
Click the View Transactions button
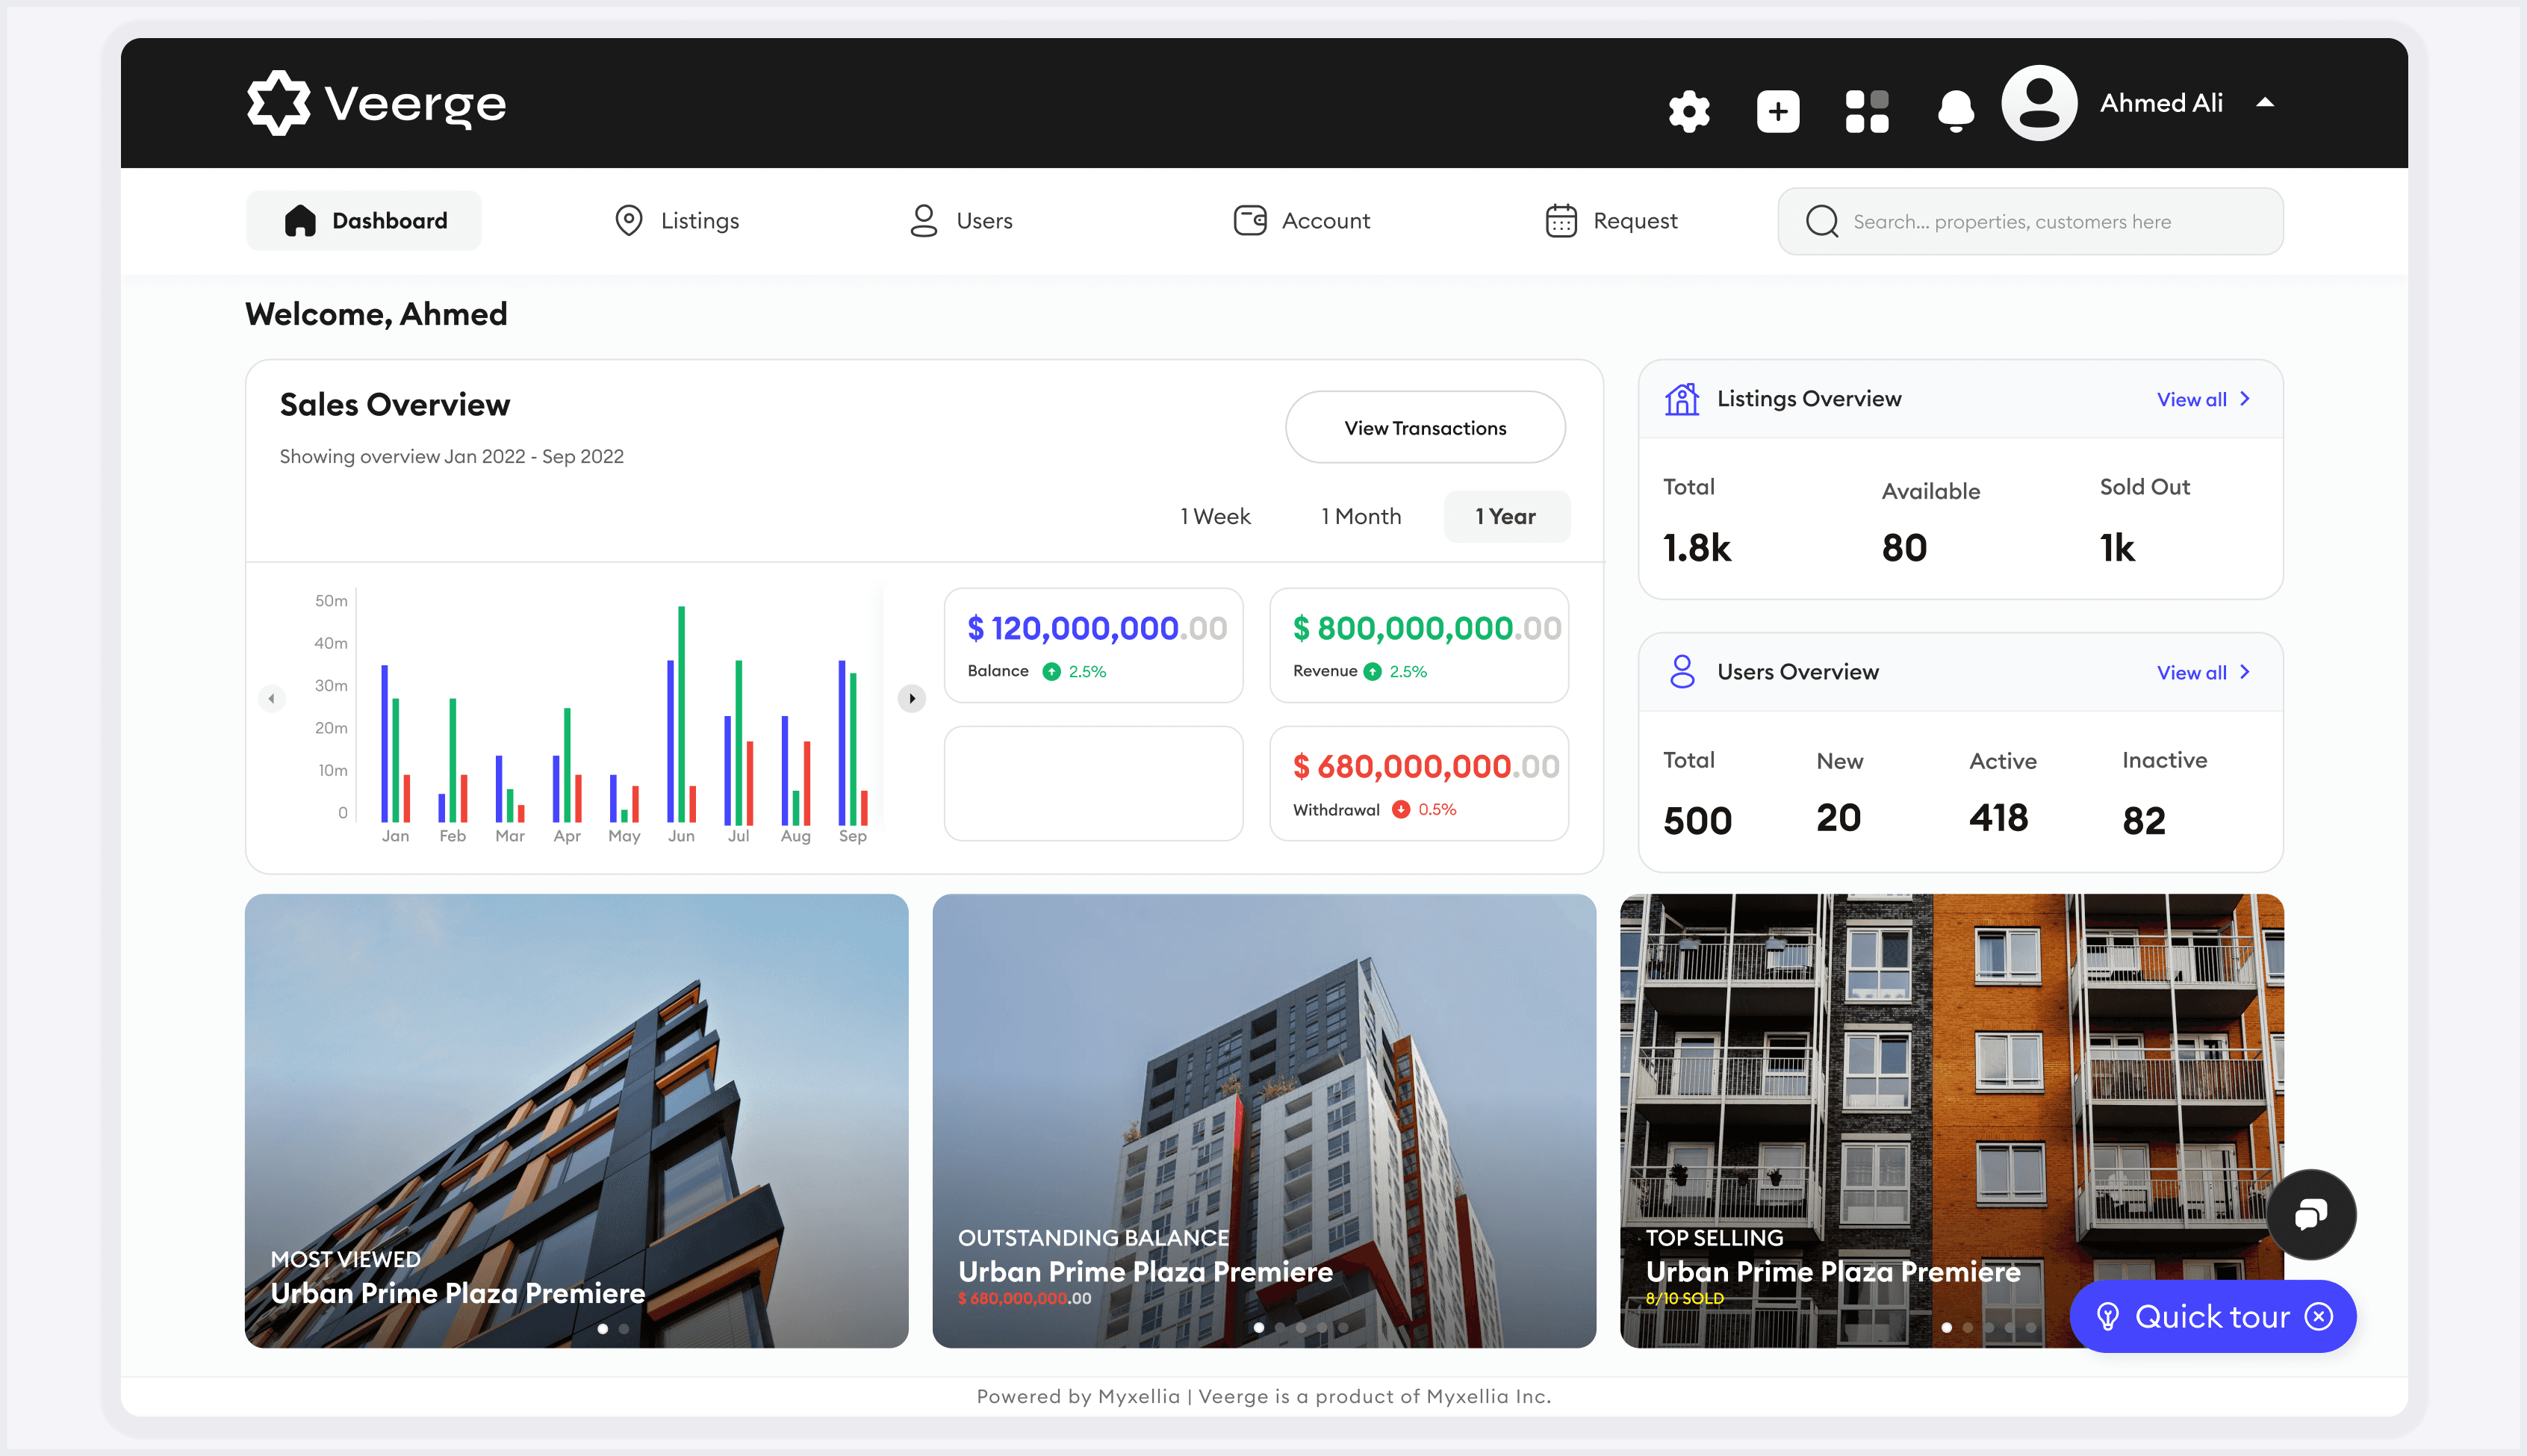pyautogui.click(x=1424, y=427)
